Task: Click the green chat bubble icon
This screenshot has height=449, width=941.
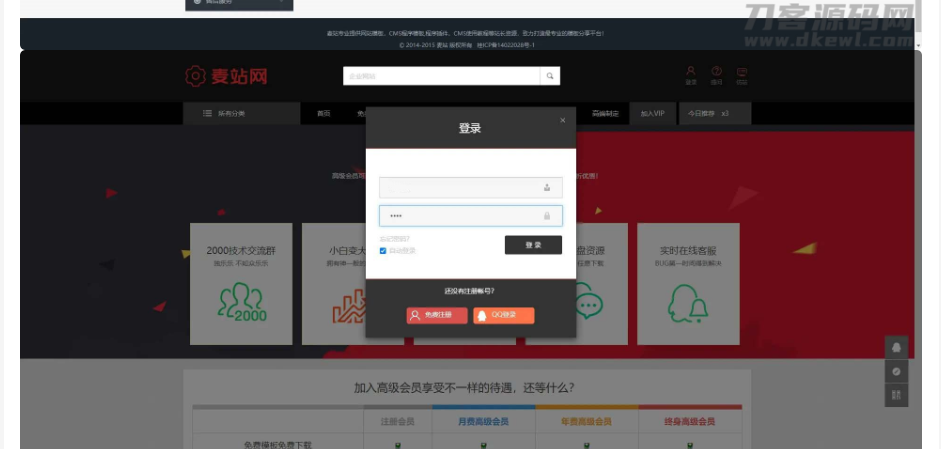Action: coord(589,301)
